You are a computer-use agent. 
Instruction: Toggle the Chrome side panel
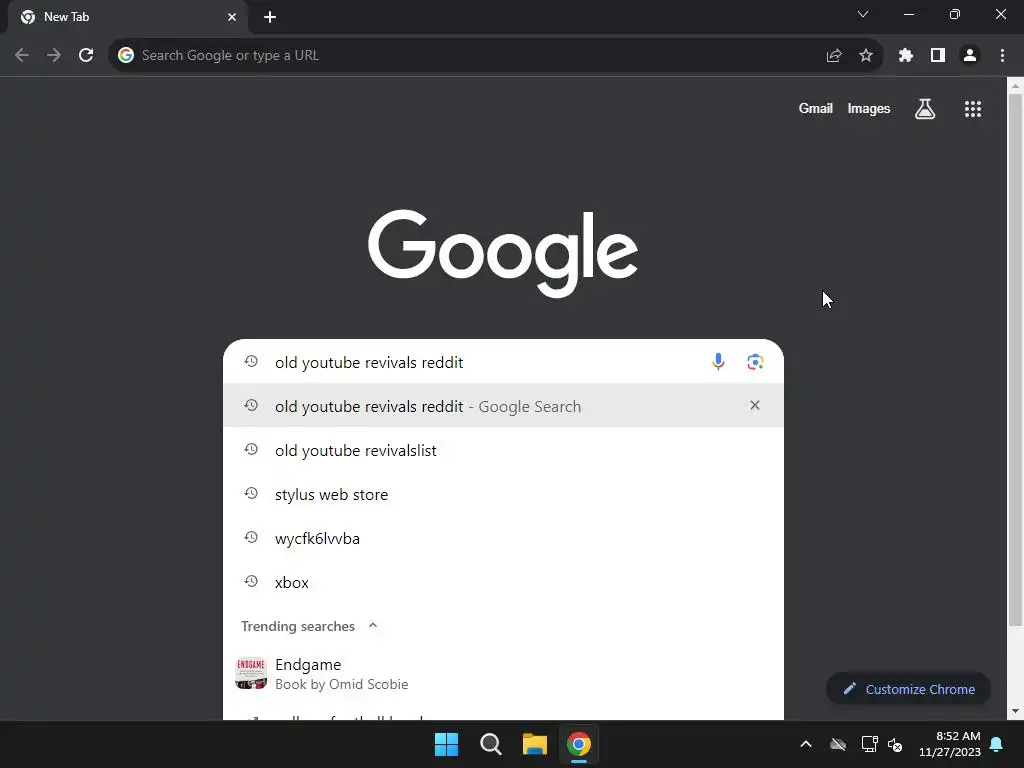coord(938,56)
